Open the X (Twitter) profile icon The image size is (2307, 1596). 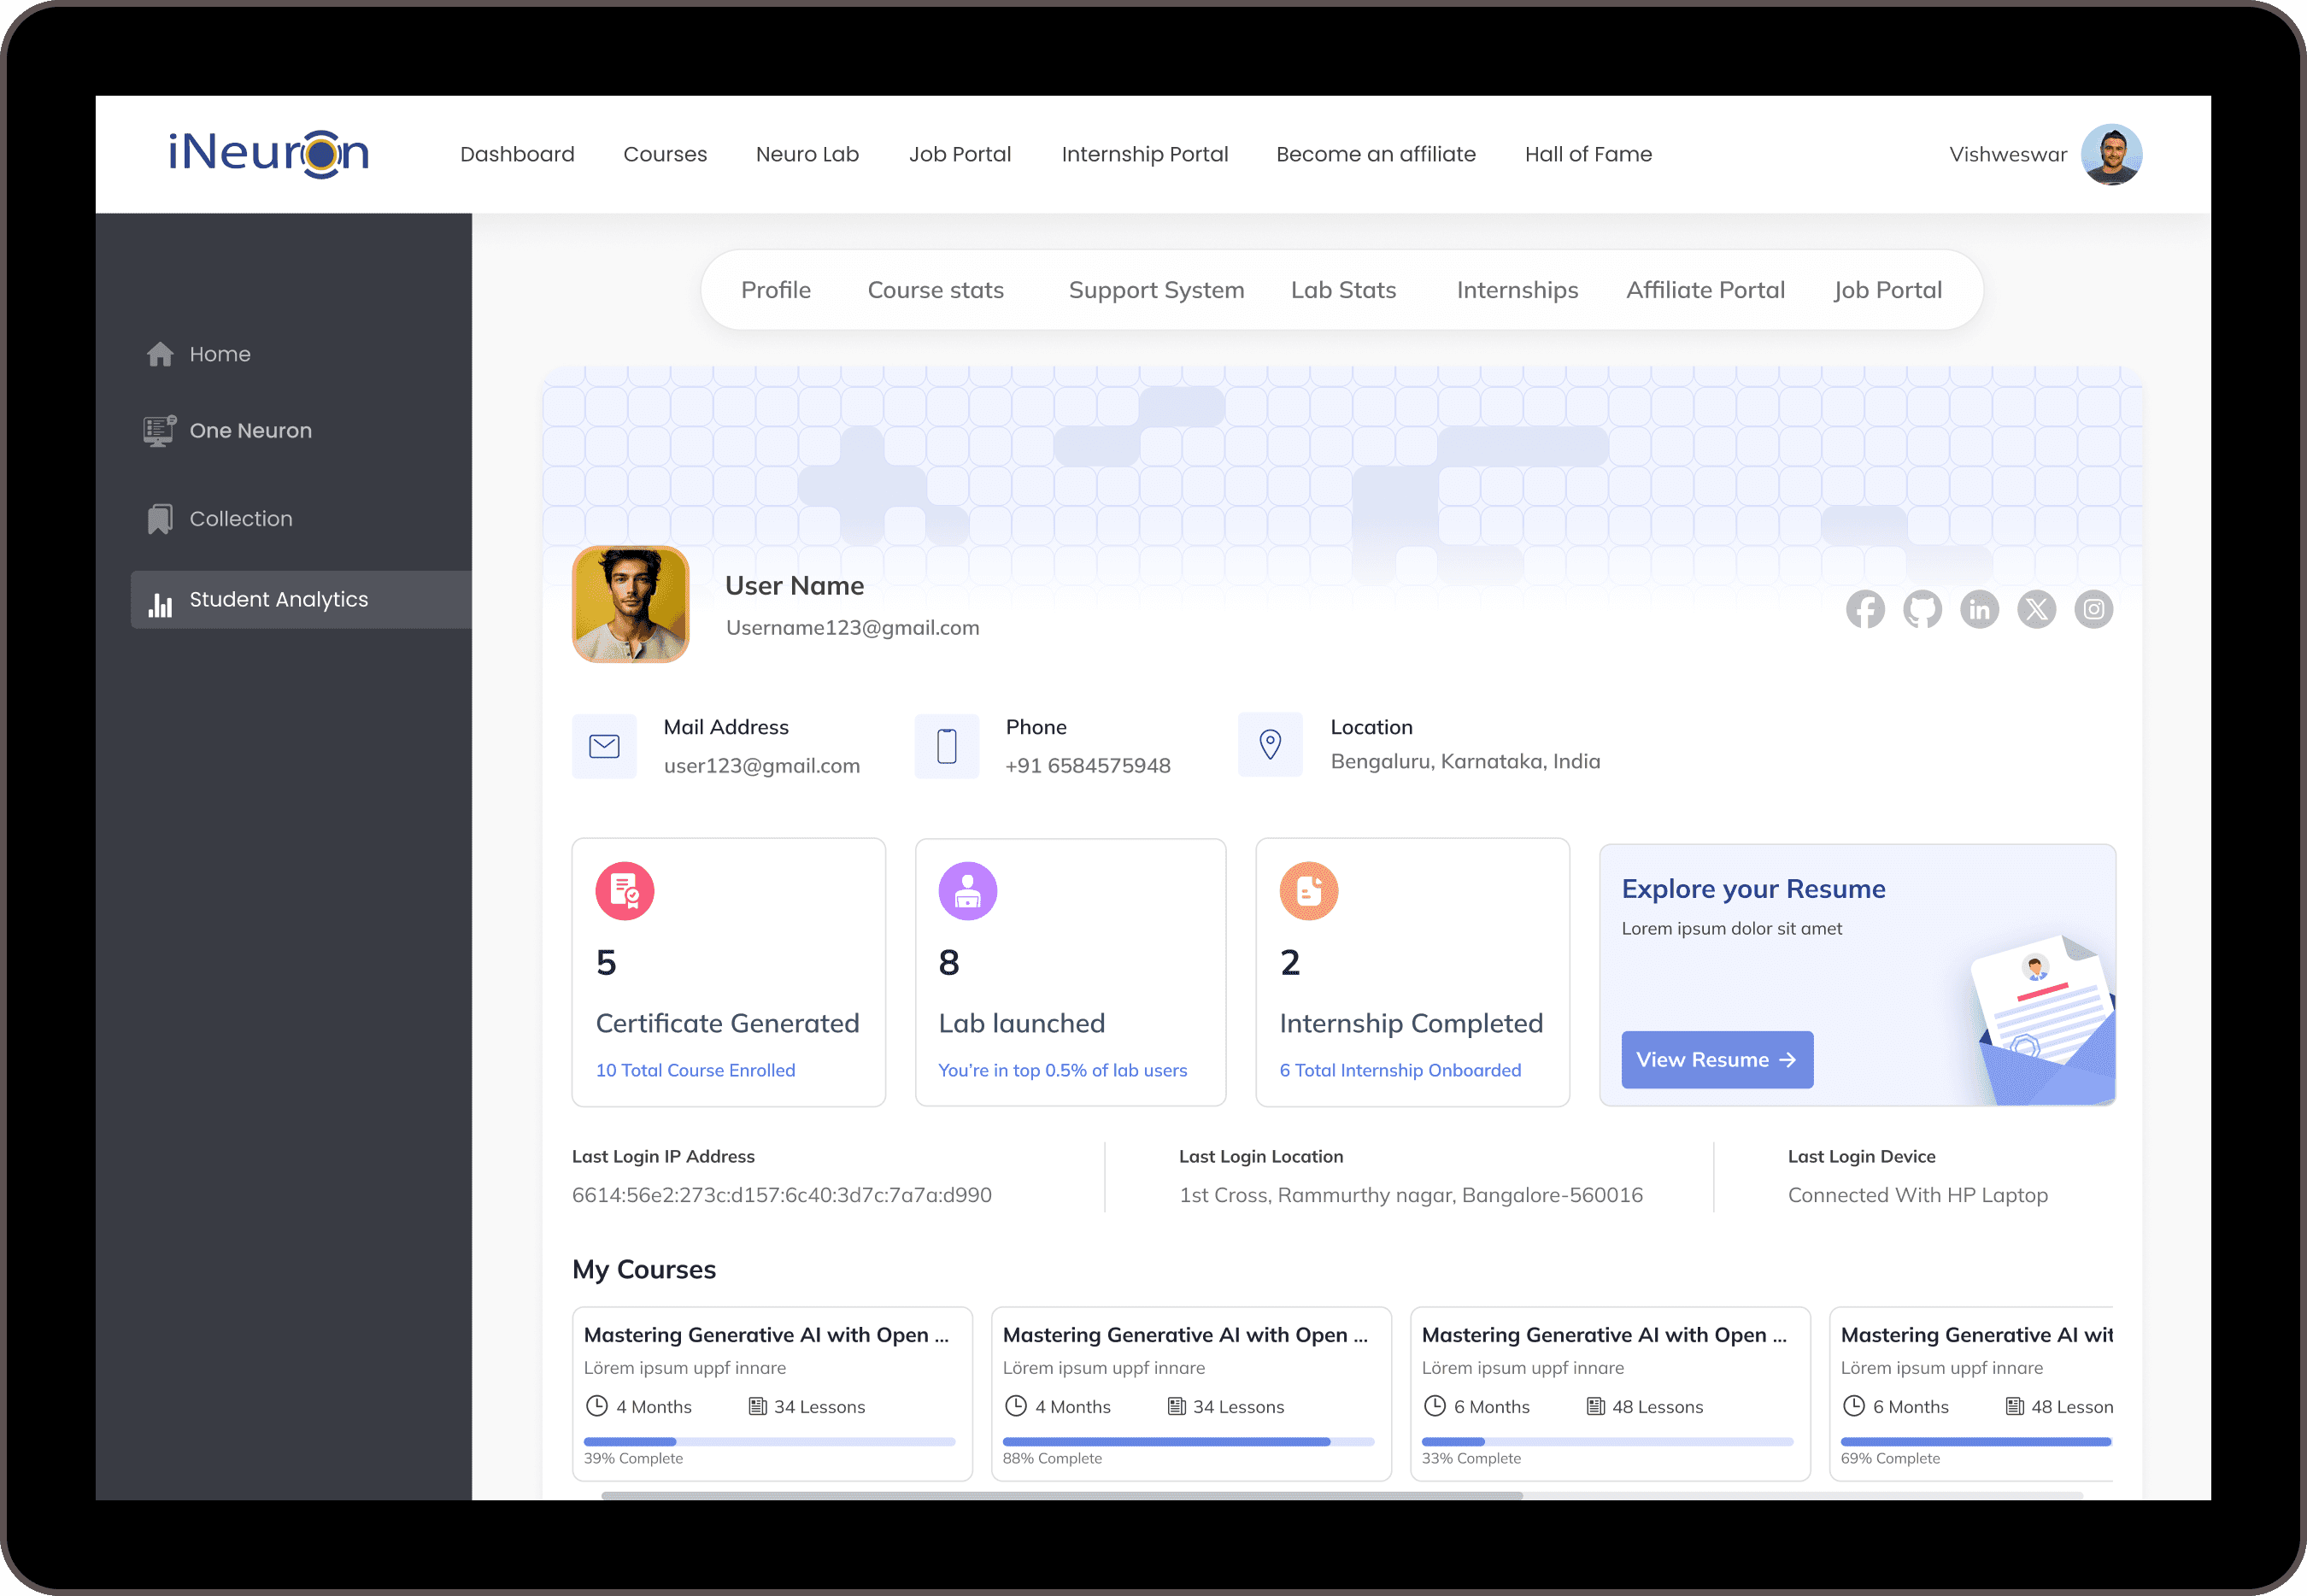(2036, 609)
